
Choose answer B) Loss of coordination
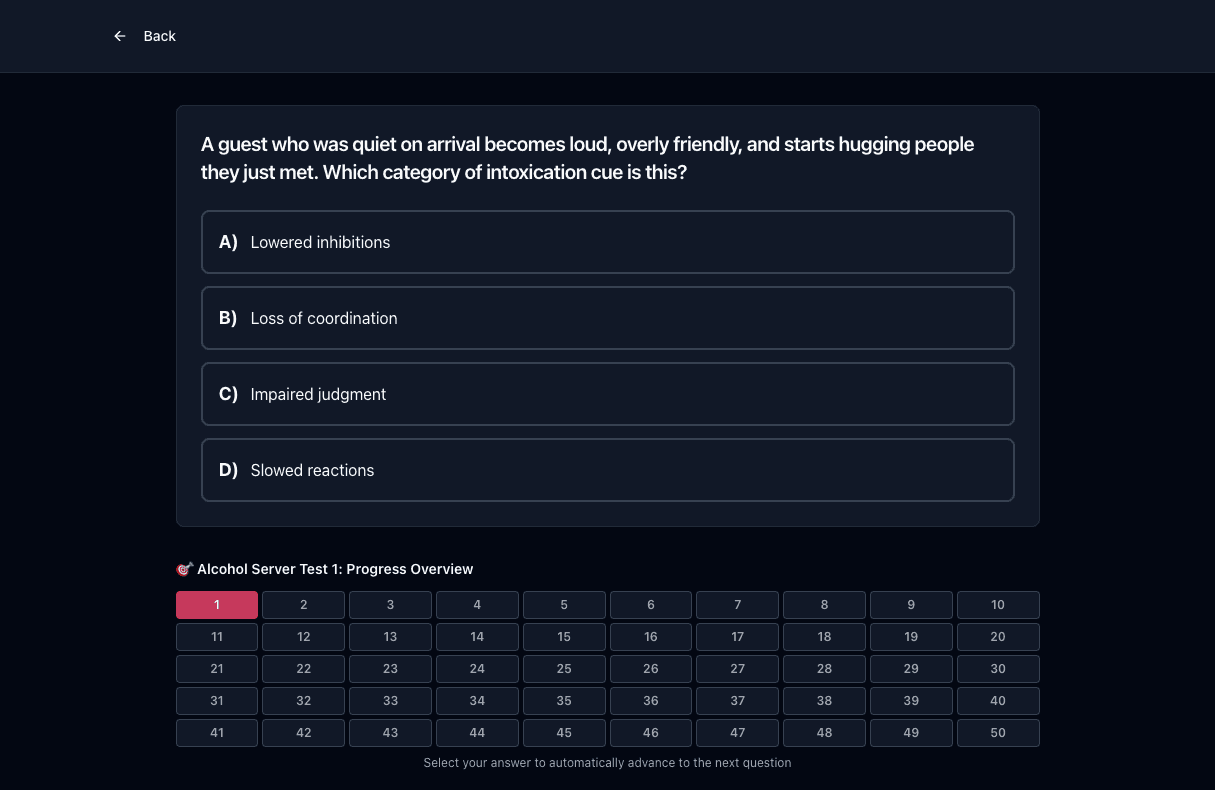tap(608, 318)
